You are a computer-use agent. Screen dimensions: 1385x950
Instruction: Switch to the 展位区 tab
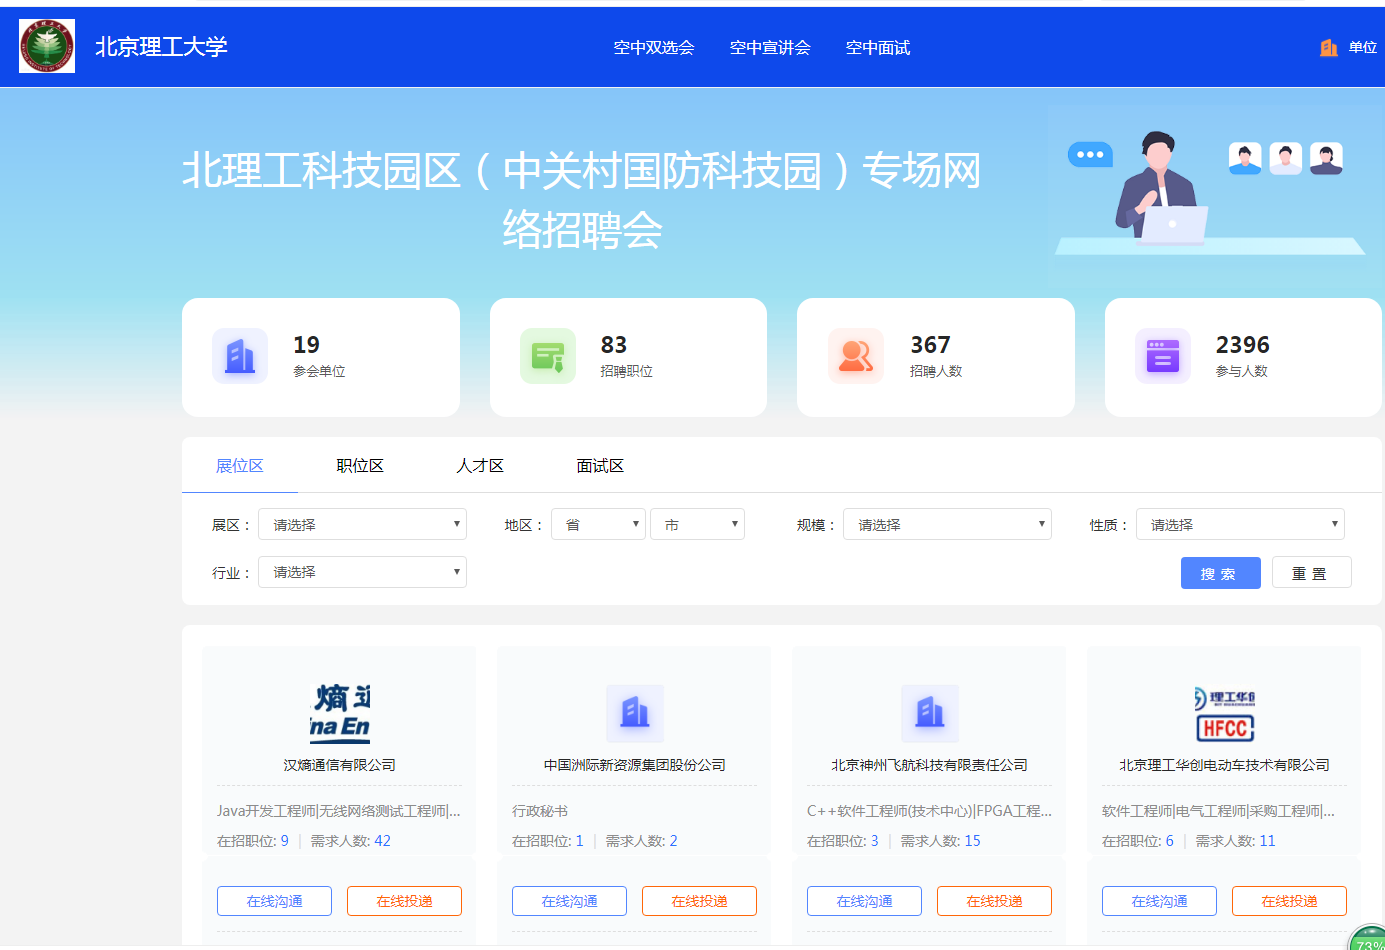(x=240, y=466)
